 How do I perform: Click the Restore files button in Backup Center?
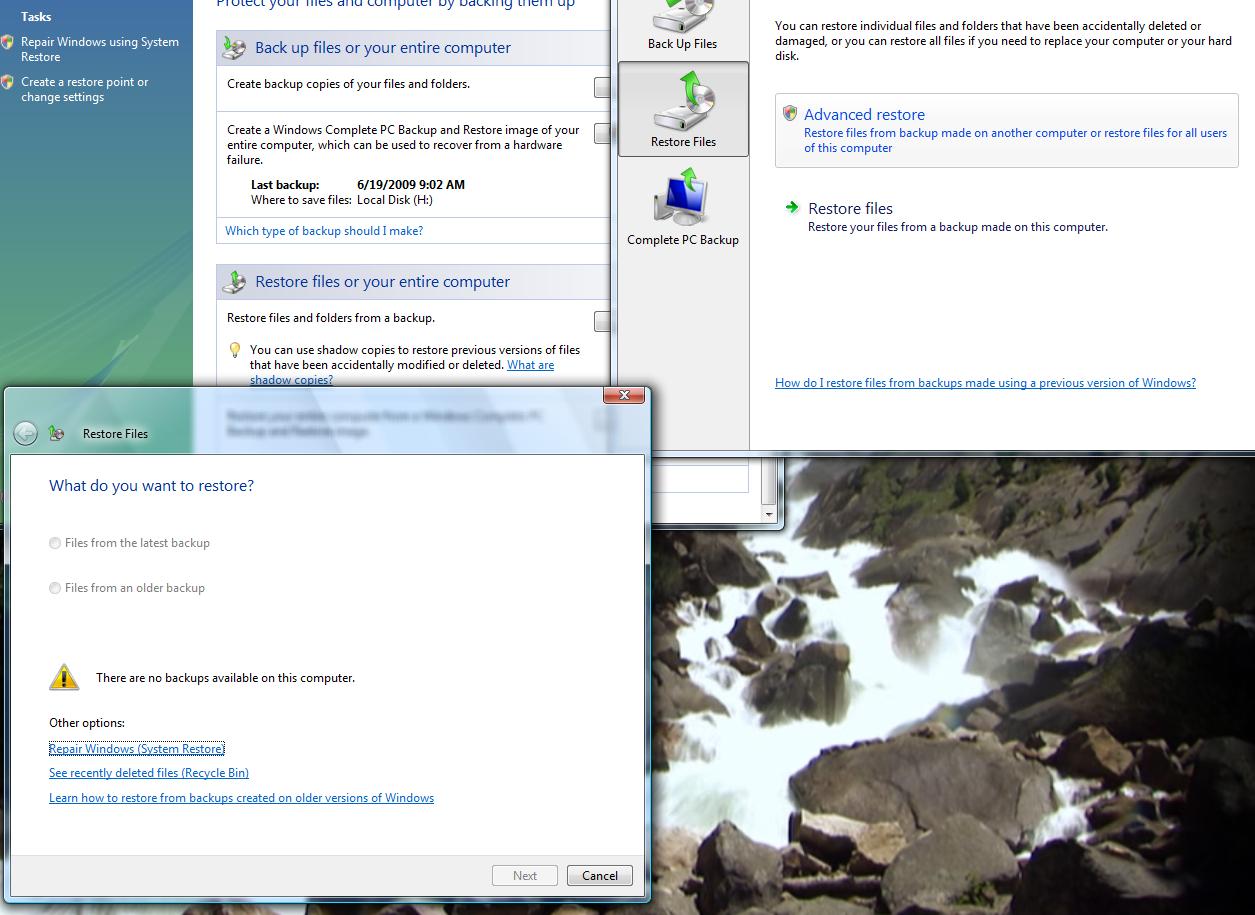(602, 321)
